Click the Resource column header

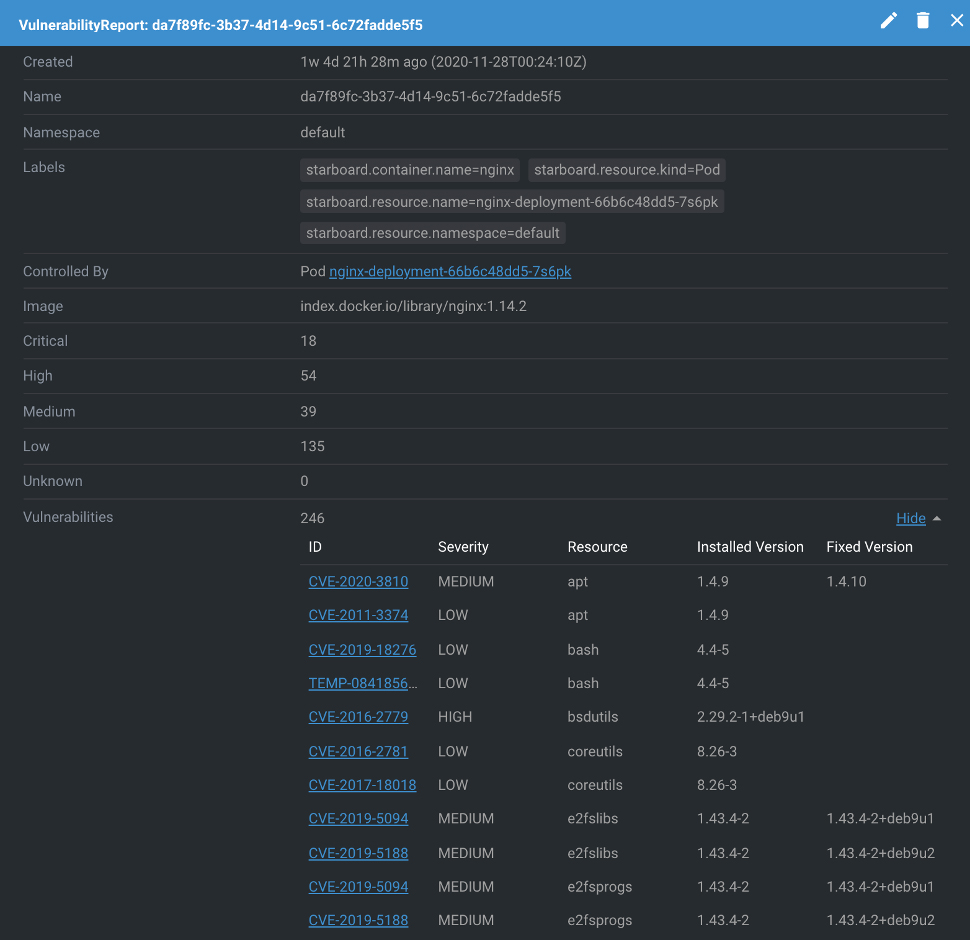(x=597, y=547)
